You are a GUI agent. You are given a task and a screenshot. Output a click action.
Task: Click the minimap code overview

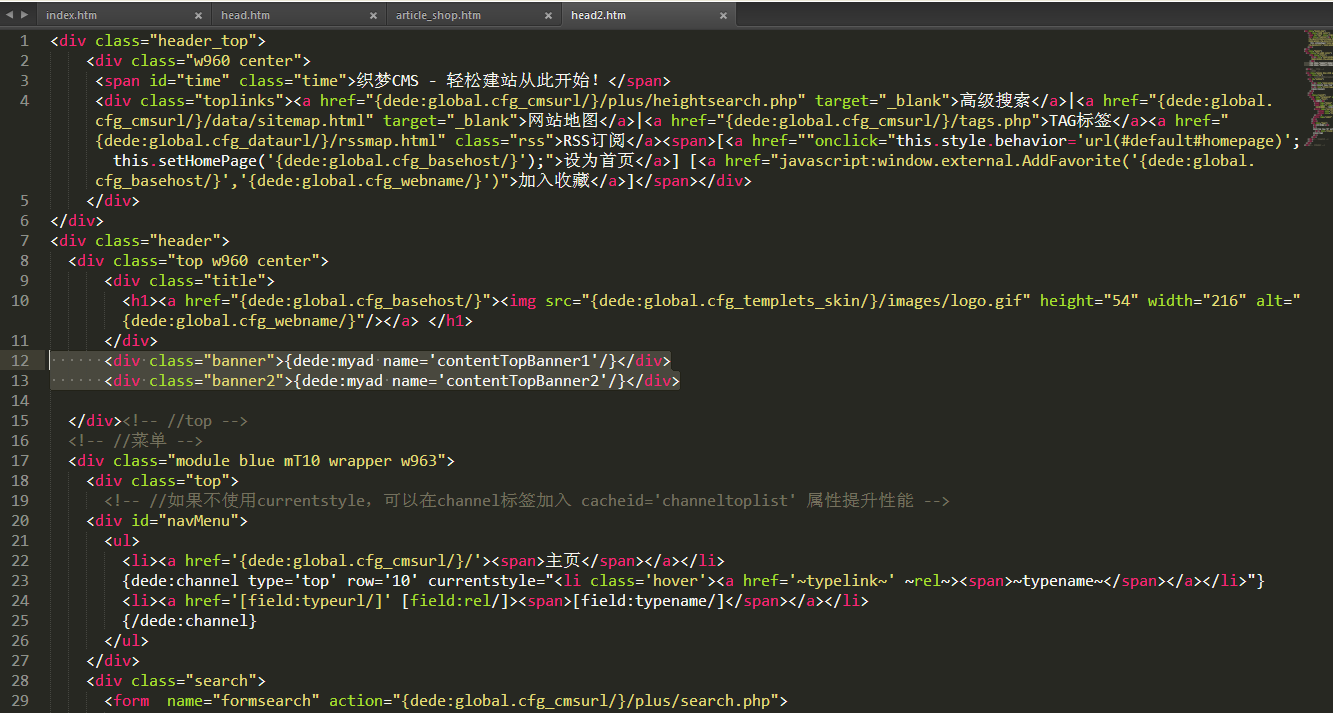(x=1318, y=90)
